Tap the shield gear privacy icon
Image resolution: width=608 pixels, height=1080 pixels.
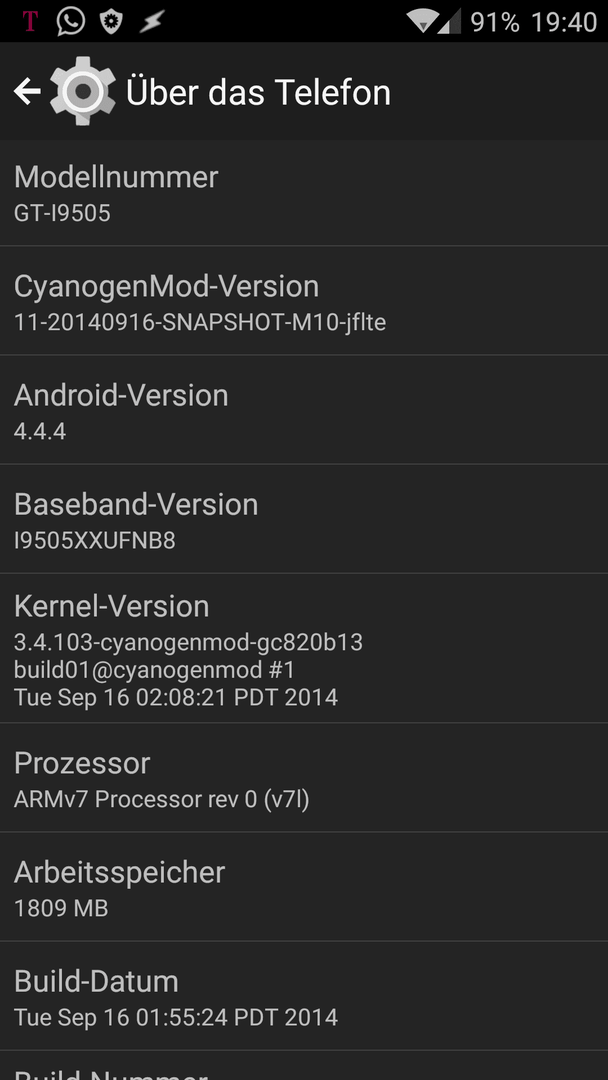point(110,21)
